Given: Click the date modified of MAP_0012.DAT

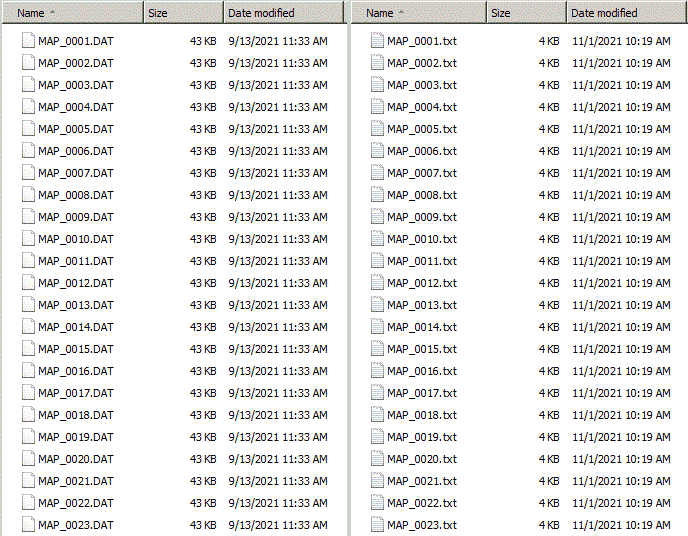Looking at the screenshot, I should (278, 283).
